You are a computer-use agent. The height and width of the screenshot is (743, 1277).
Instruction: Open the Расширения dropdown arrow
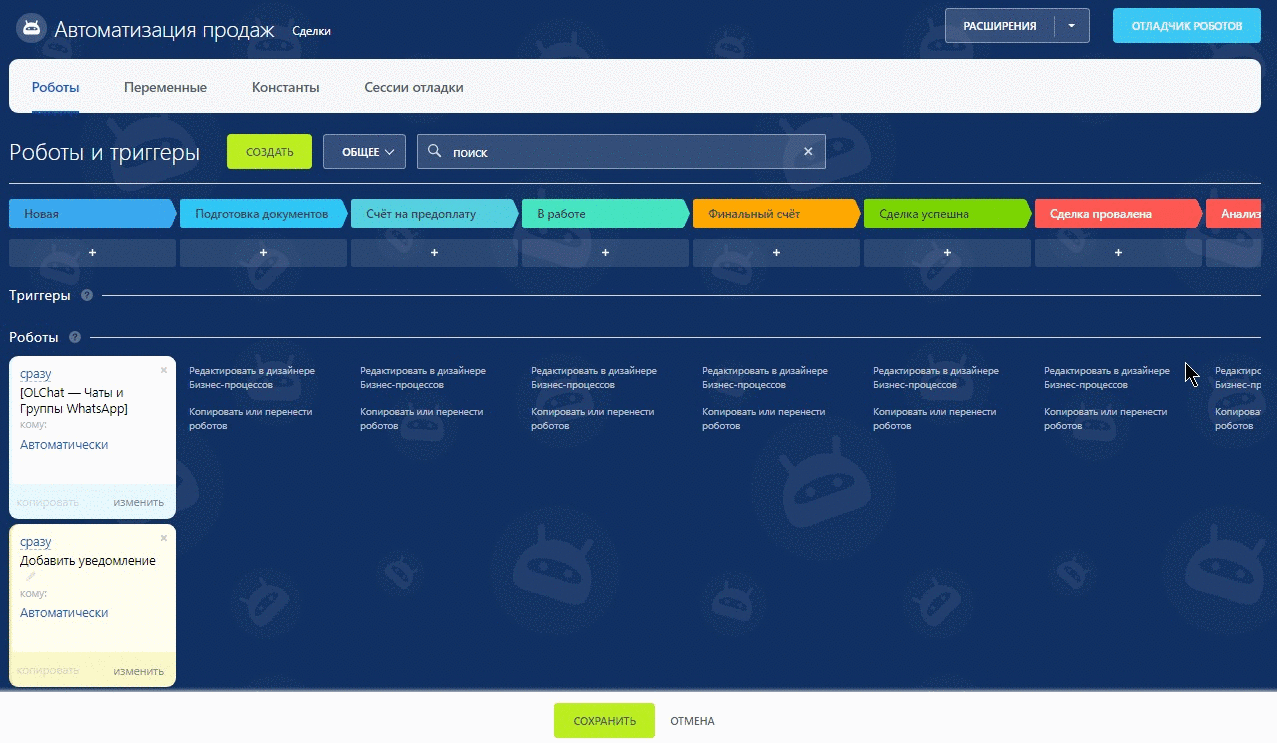pyautogui.click(x=1071, y=26)
